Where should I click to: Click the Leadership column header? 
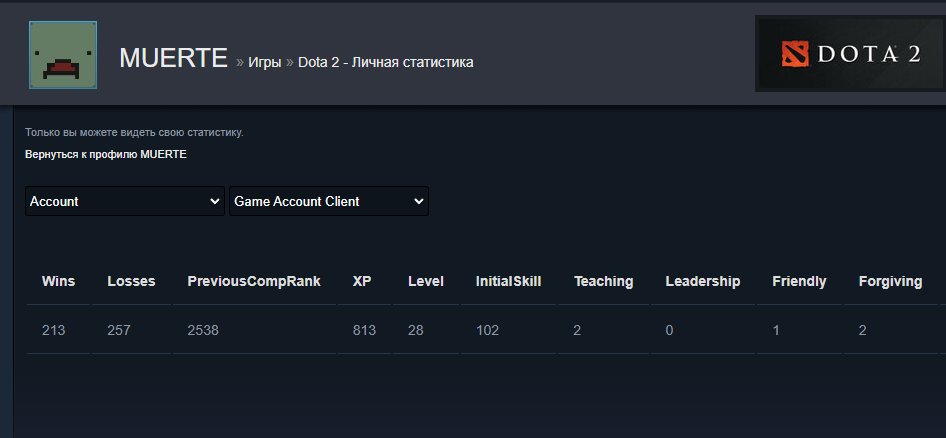click(703, 281)
